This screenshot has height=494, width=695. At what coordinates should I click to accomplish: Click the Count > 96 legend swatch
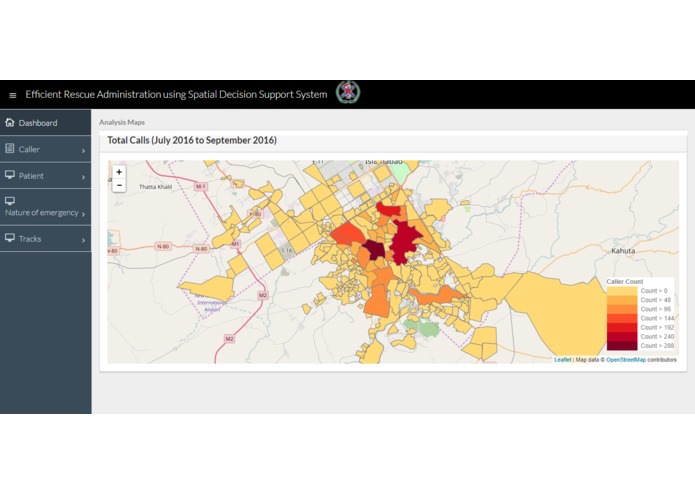point(622,309)
